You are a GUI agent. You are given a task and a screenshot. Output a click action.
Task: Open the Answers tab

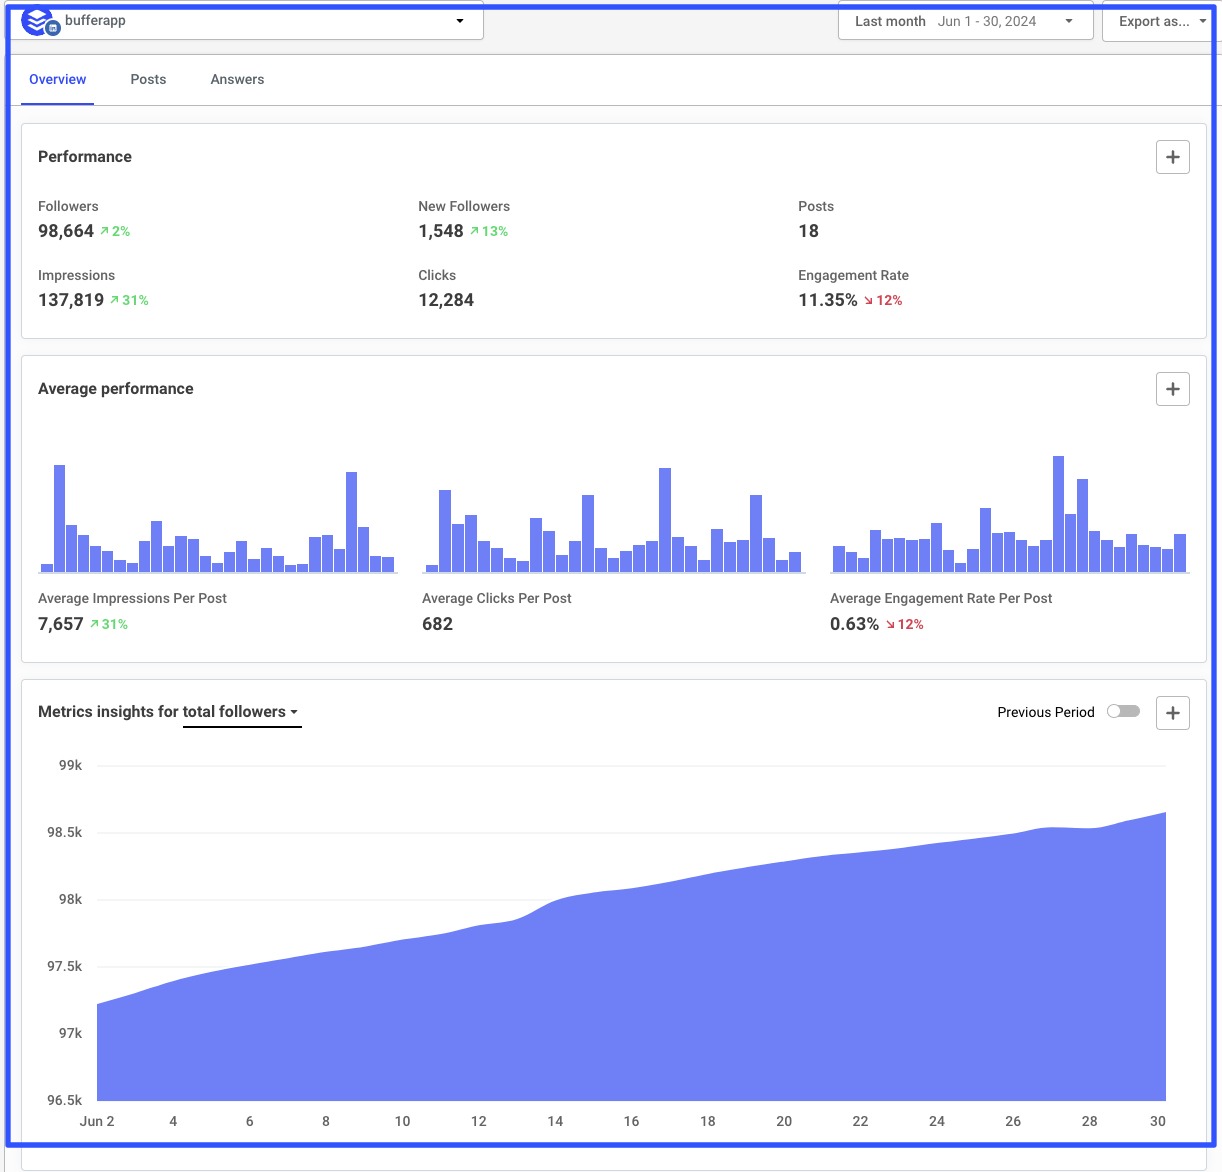point(236,79)
